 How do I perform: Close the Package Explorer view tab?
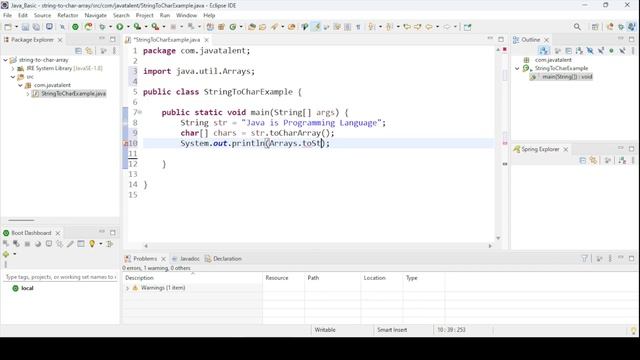60,40
